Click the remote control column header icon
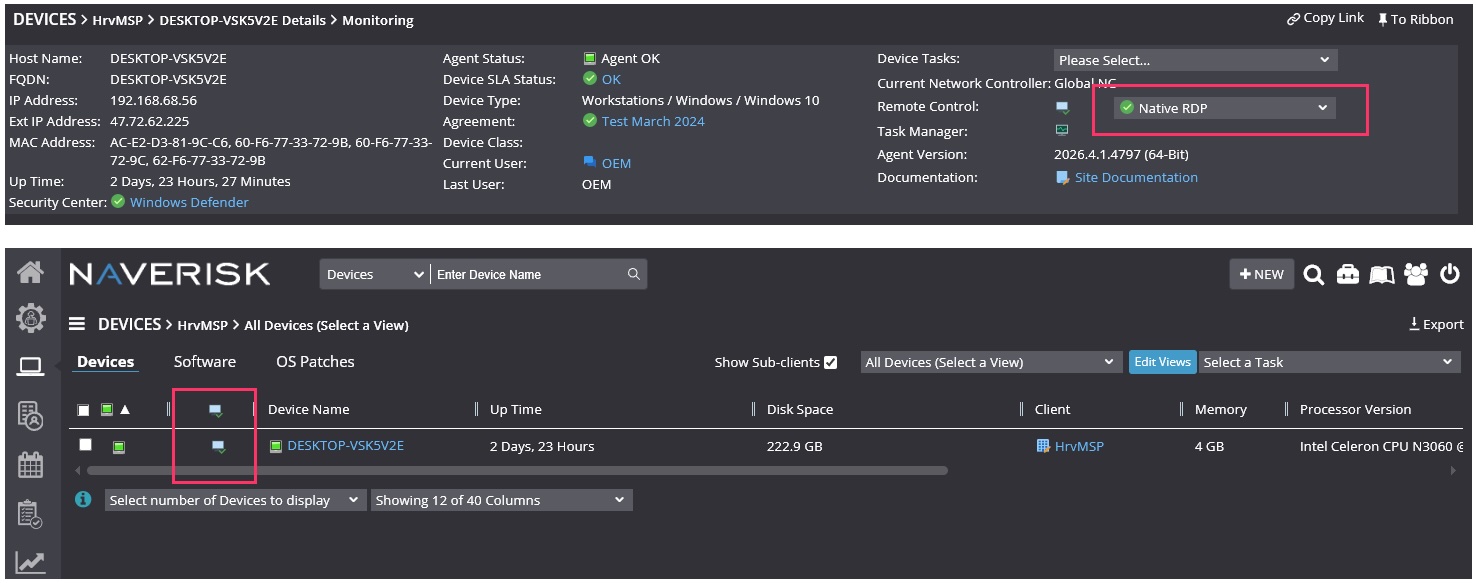The image size is (1476, 583). click(x=215, y=410)
